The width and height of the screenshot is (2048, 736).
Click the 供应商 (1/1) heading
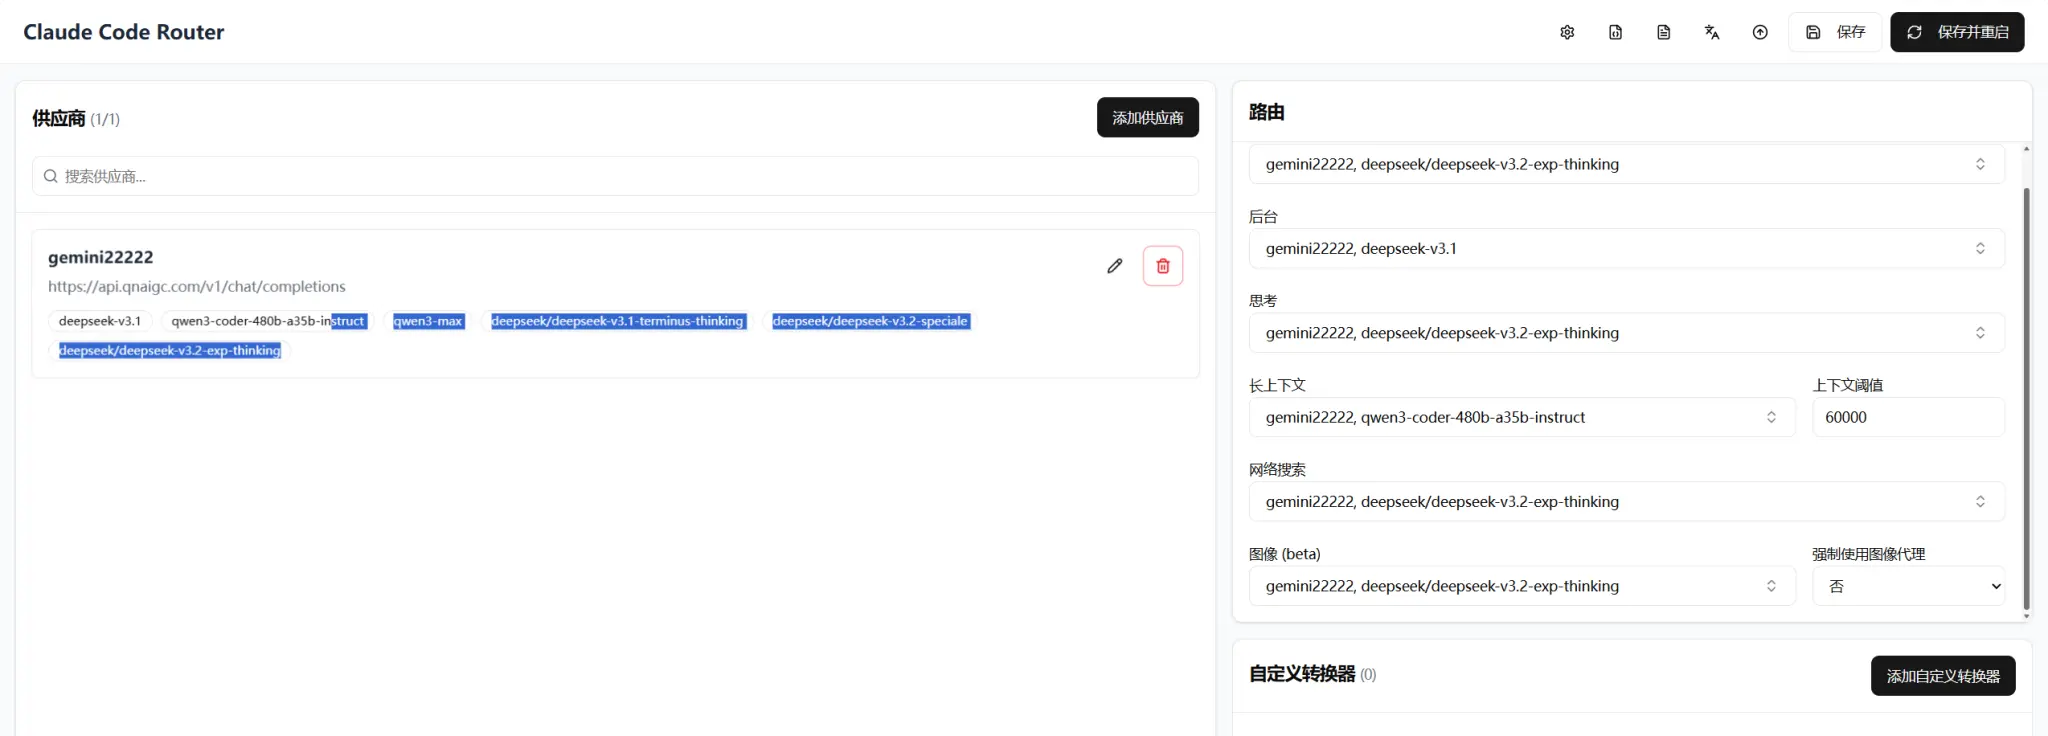[76, 118]
